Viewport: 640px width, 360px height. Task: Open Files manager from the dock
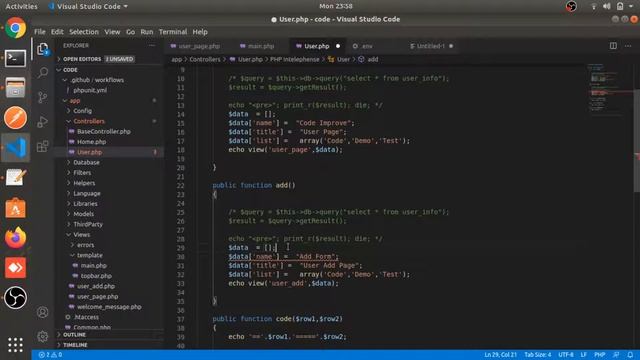click(x=16, y=88)
